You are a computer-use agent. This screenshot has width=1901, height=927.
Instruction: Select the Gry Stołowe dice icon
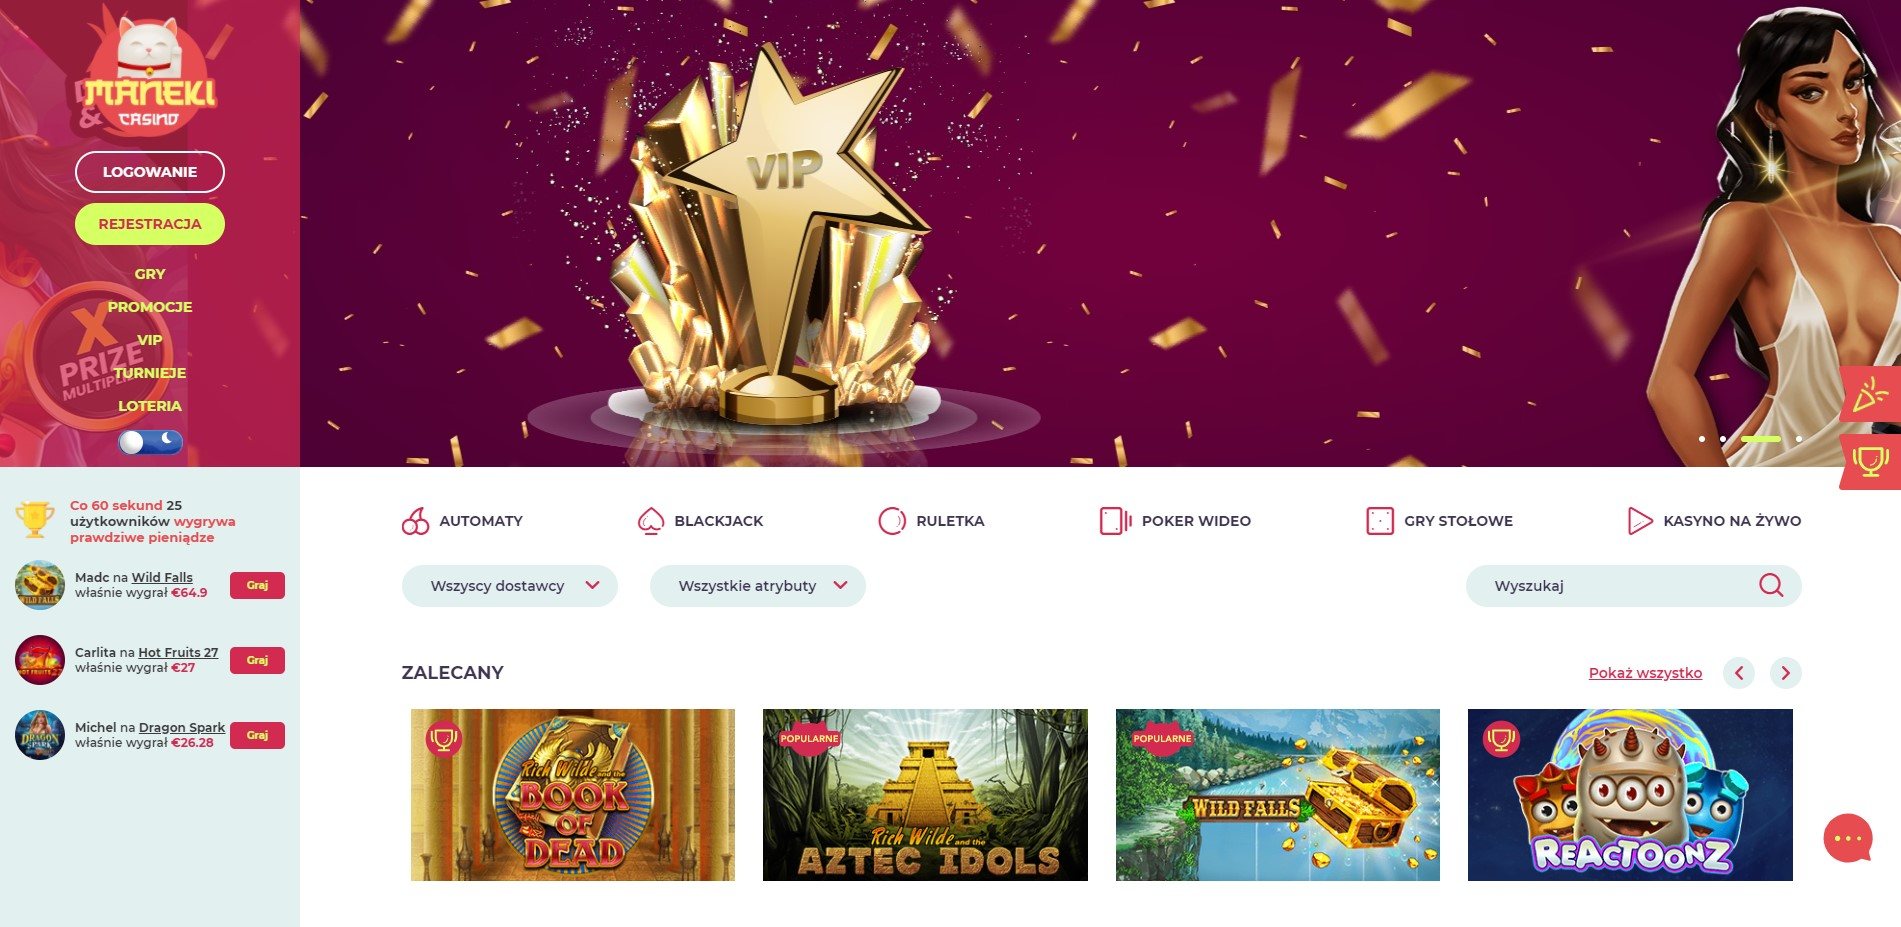click(x=1380, y=521)
